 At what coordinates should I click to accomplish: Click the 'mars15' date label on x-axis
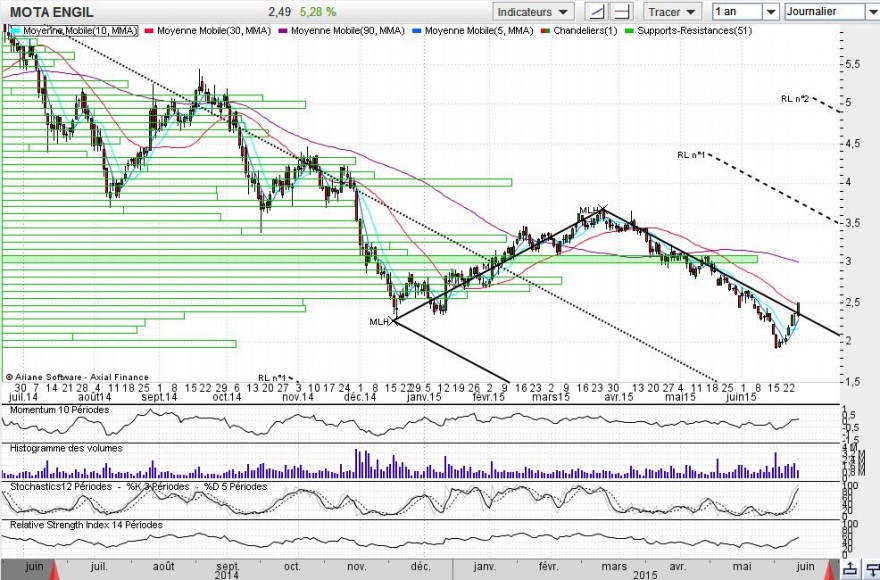(551, 397)
